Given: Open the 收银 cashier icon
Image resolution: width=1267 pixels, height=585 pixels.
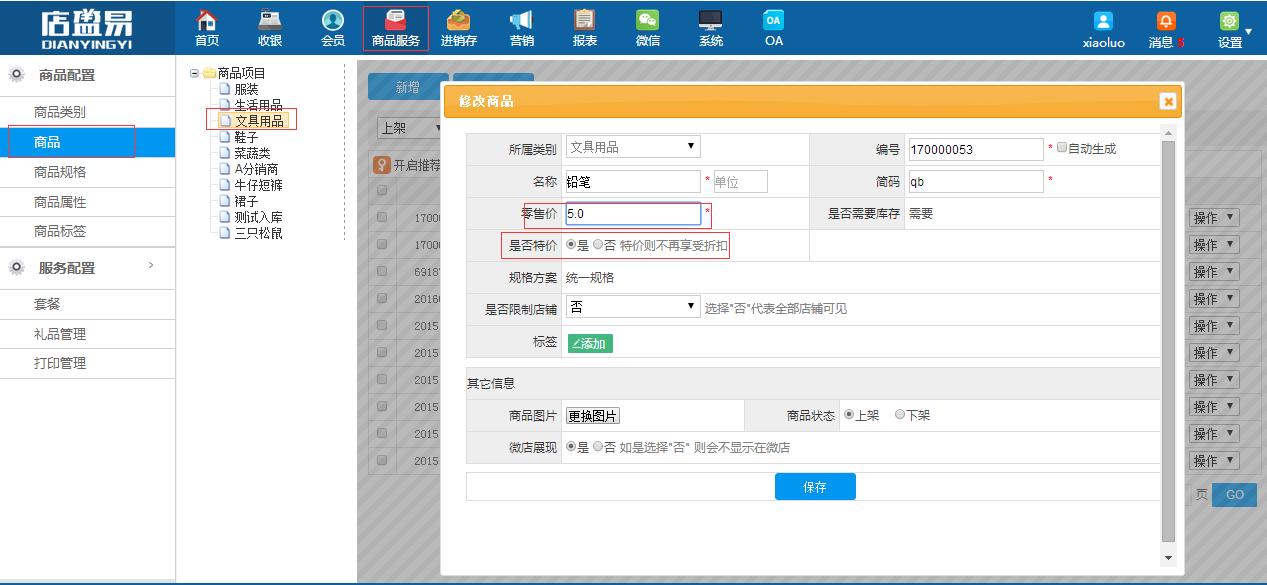Looking at the screenshot, I should [x=269, y=19].
